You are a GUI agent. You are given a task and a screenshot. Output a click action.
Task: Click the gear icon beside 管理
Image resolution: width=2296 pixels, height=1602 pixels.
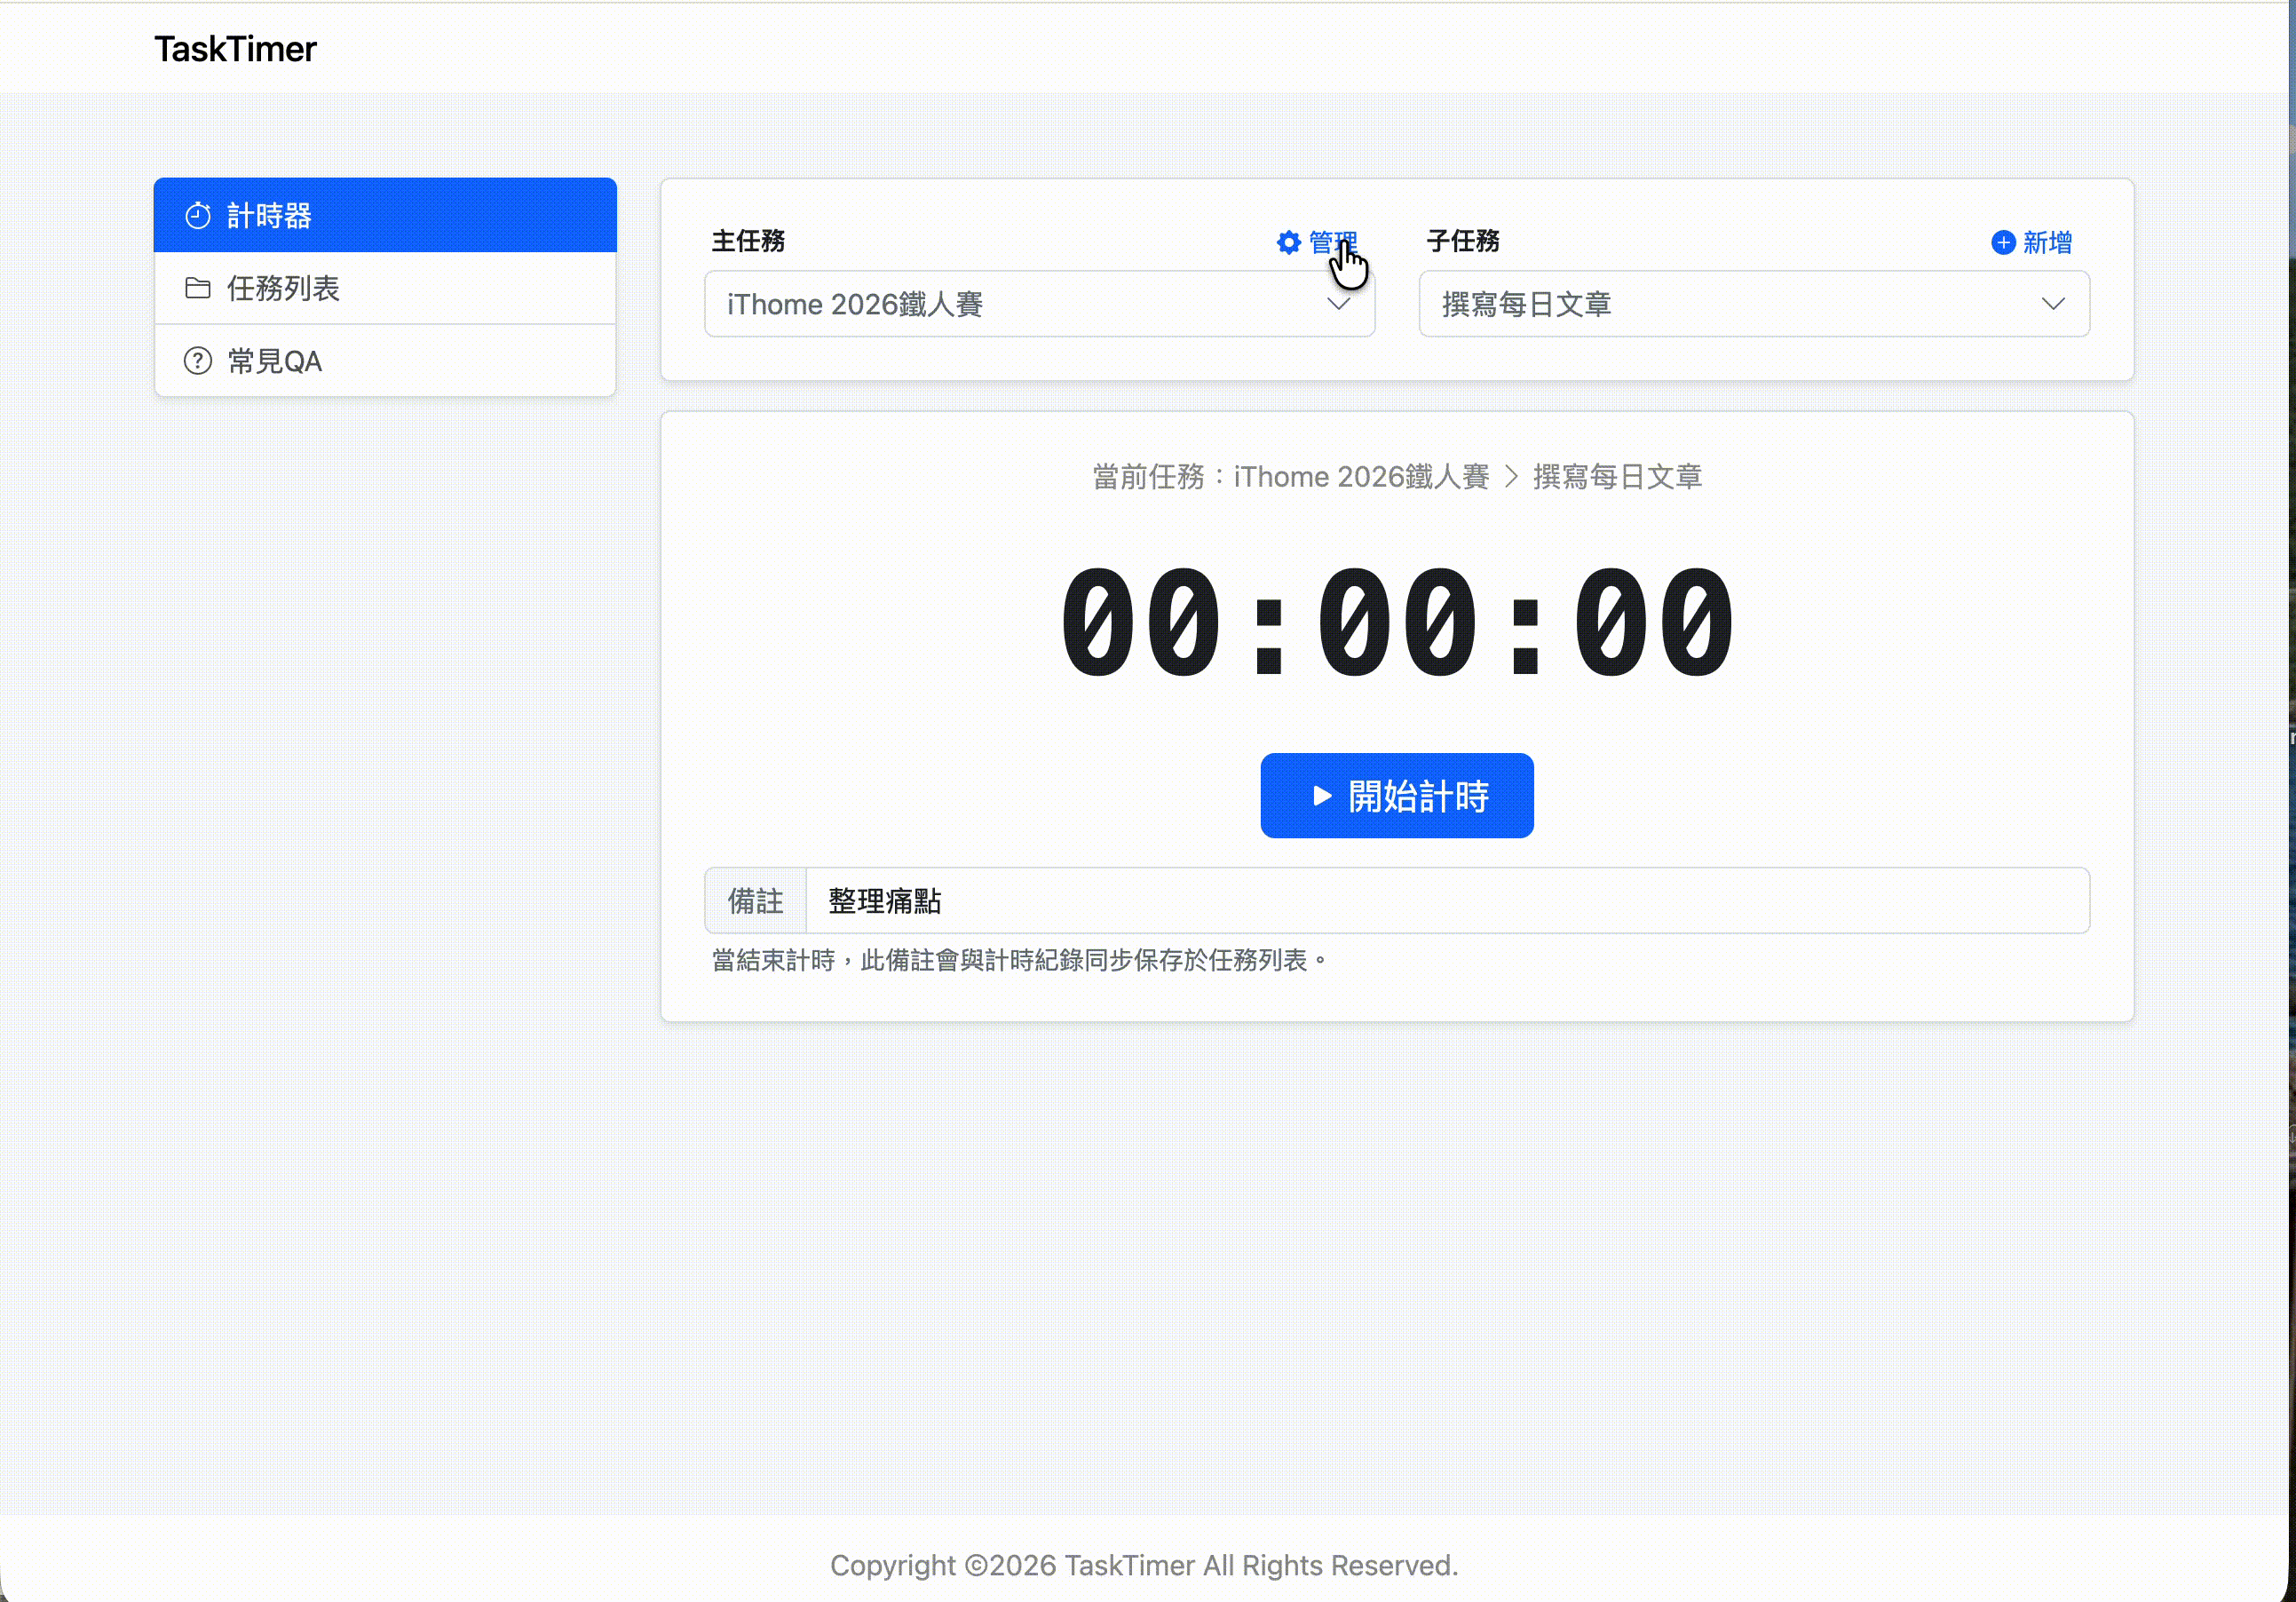point(1288,242)
